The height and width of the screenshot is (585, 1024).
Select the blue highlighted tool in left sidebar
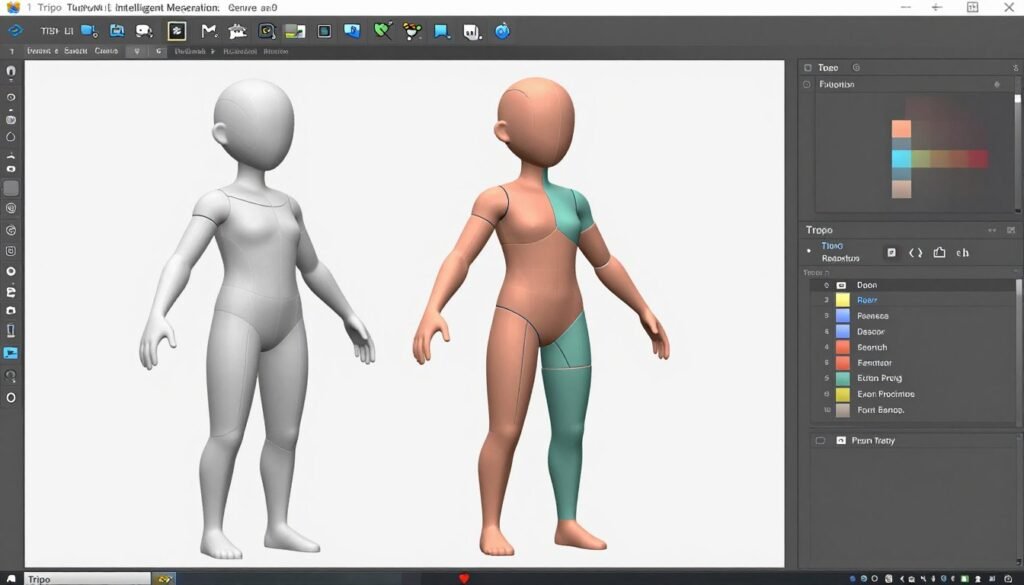point(10,353)
